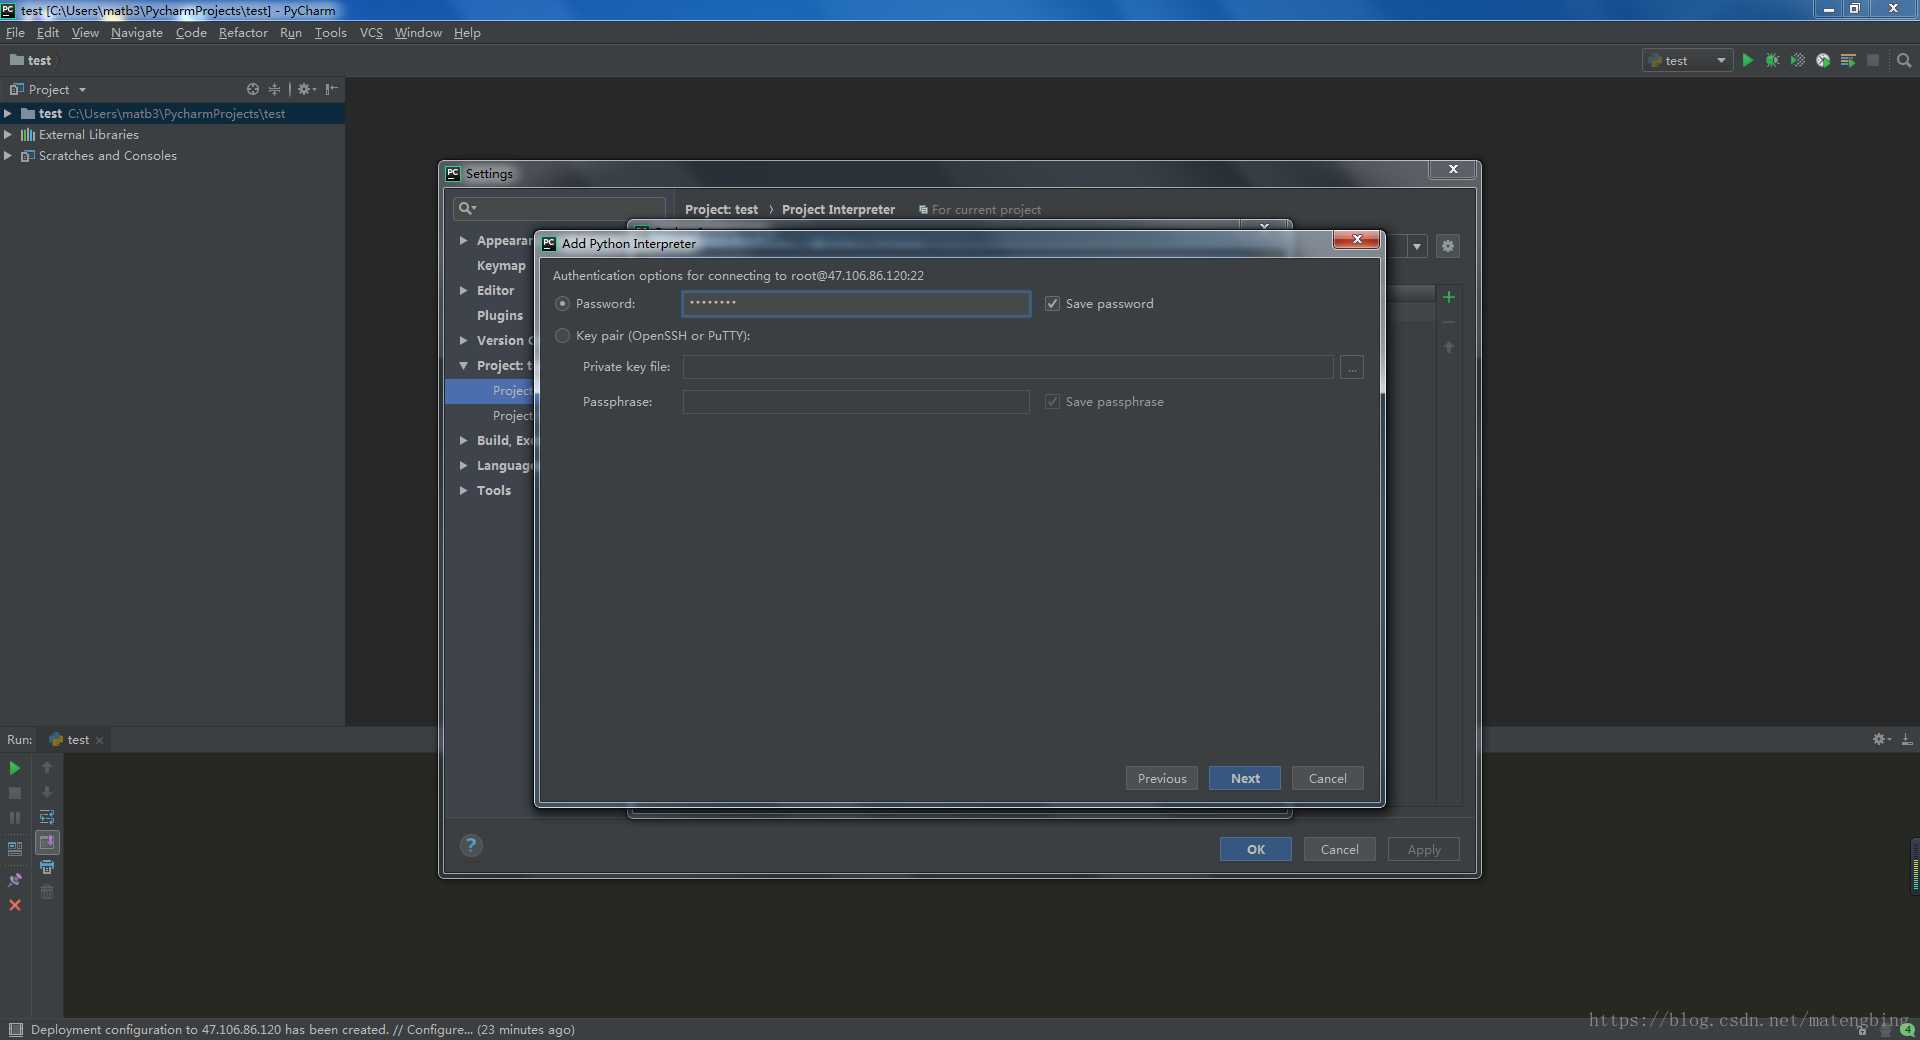Click the Password input field
Viewport: 1920px width, 1040px height.
(856, 304)
